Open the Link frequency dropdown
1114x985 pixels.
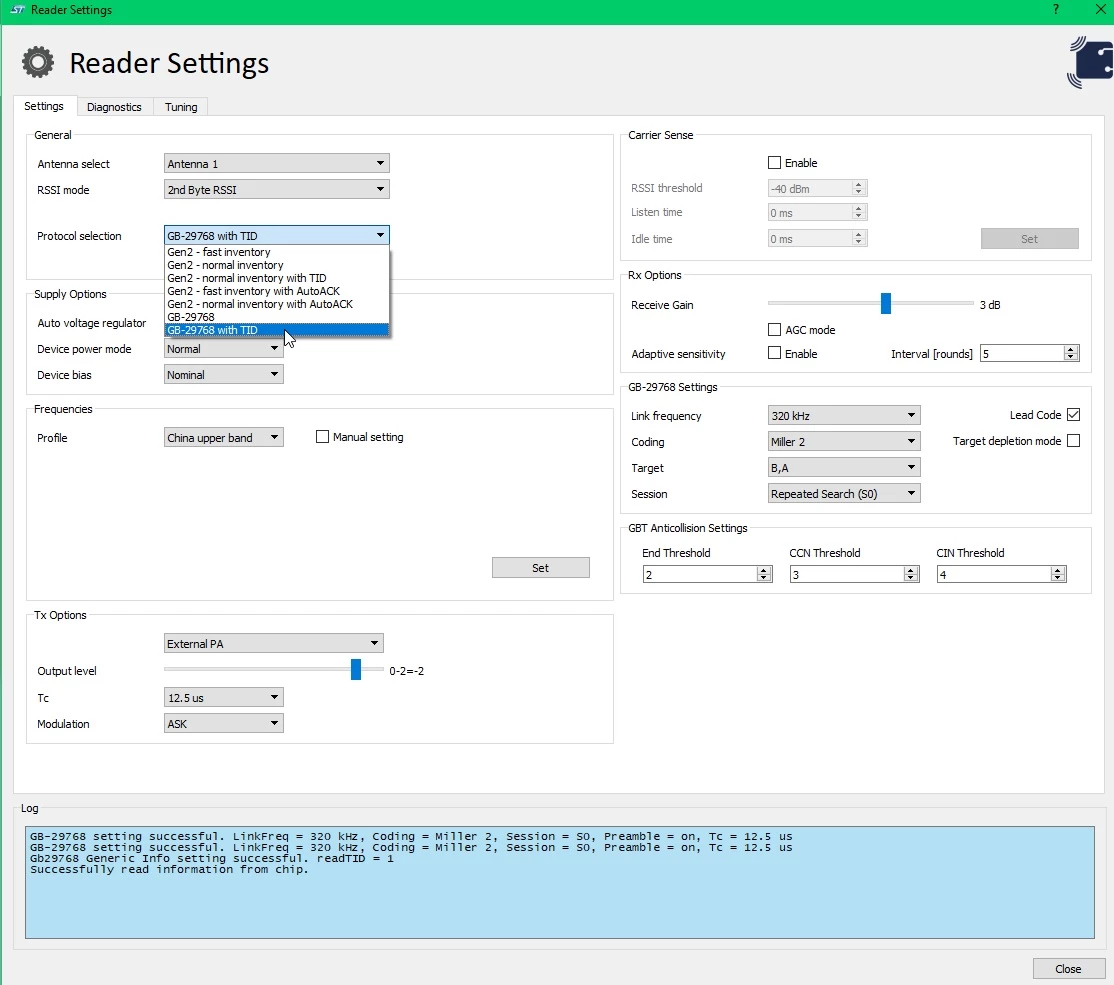(844, 416)
